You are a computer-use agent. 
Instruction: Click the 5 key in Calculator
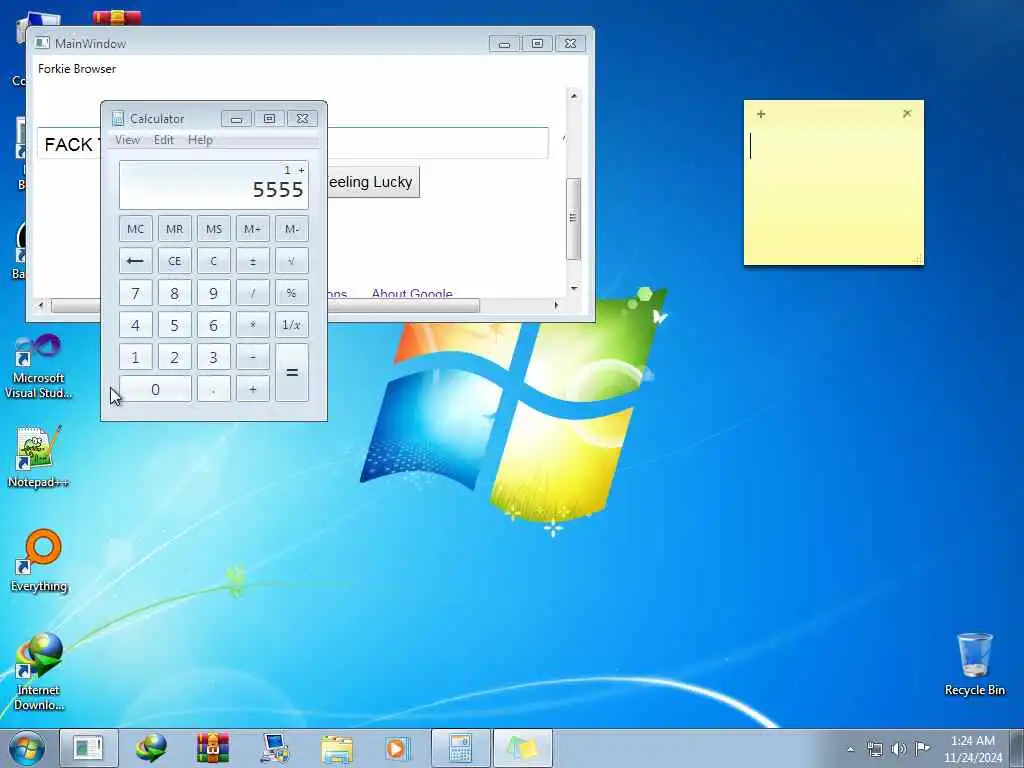[174, 325]
